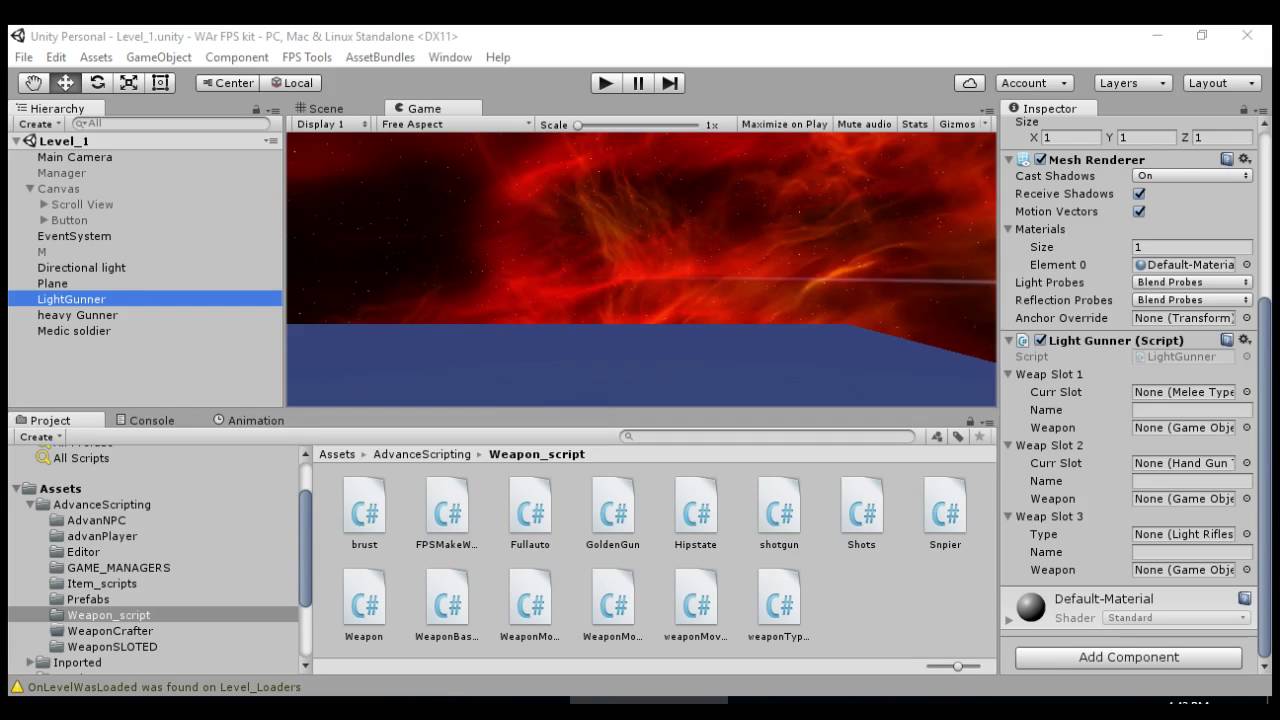Viewport: 1280px width, 720px height.
Task: Open the brust C# script
Action: pyautogui.click(x=364, y=514)
